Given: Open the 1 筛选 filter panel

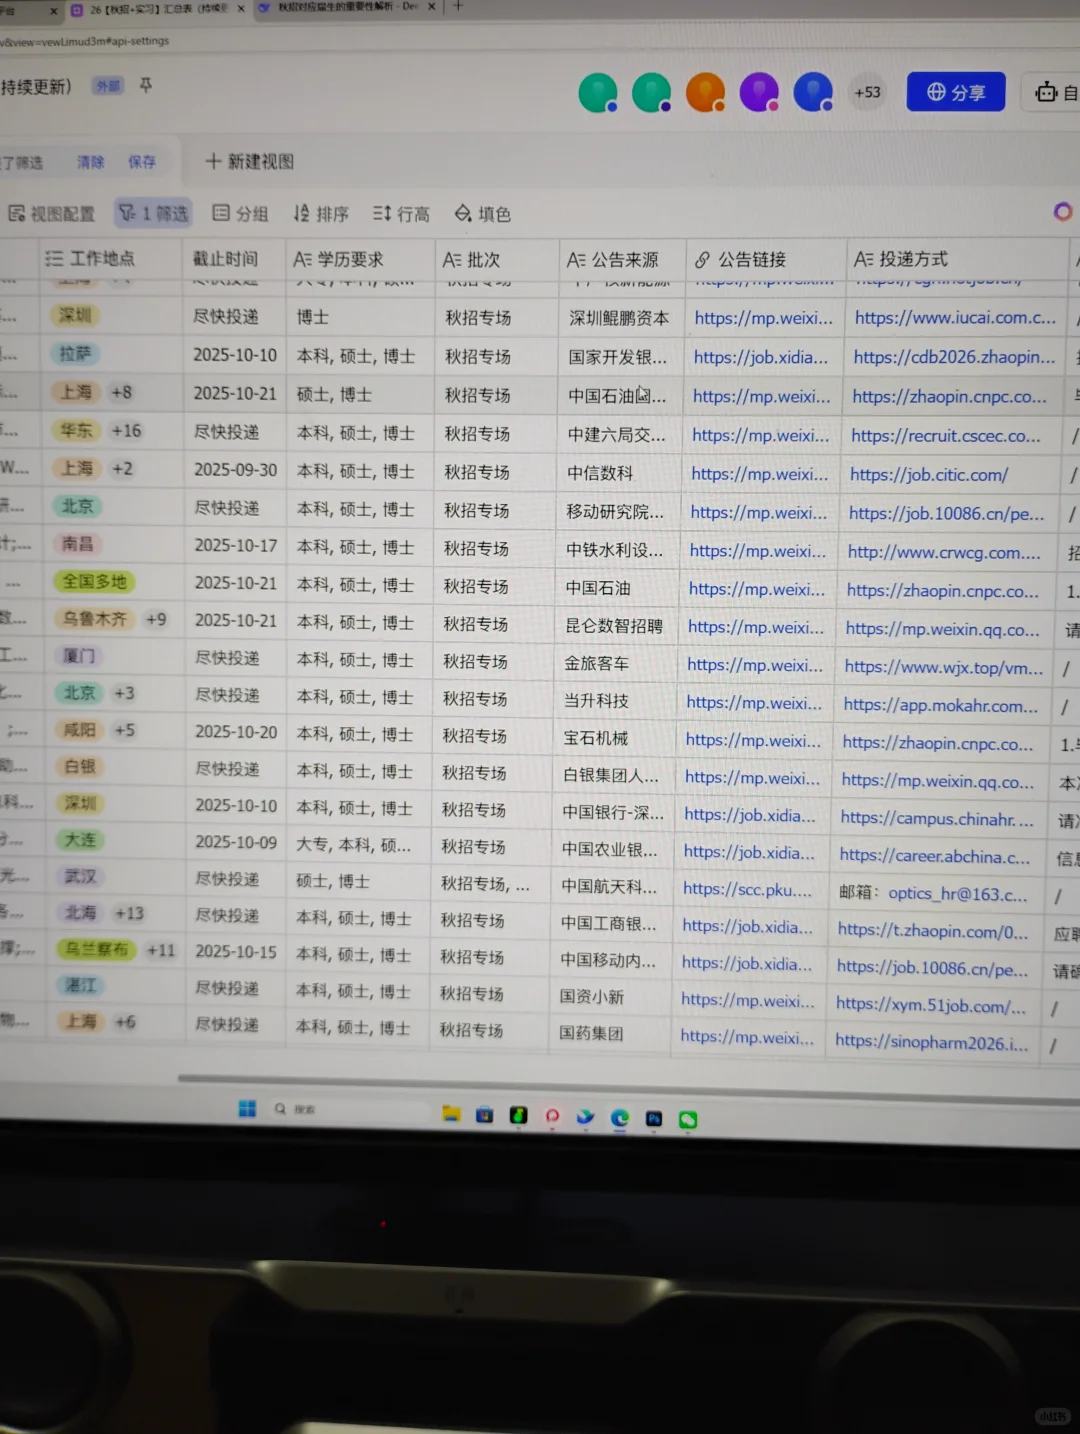Looking at the screenshot, I should (154, 213).
